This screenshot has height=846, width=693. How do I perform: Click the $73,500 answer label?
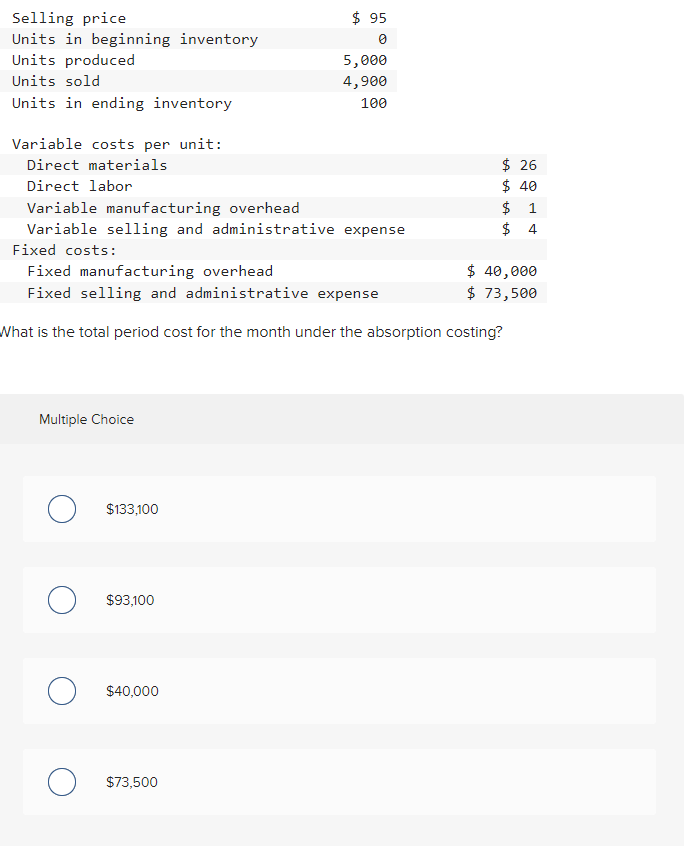coord(132,782)
